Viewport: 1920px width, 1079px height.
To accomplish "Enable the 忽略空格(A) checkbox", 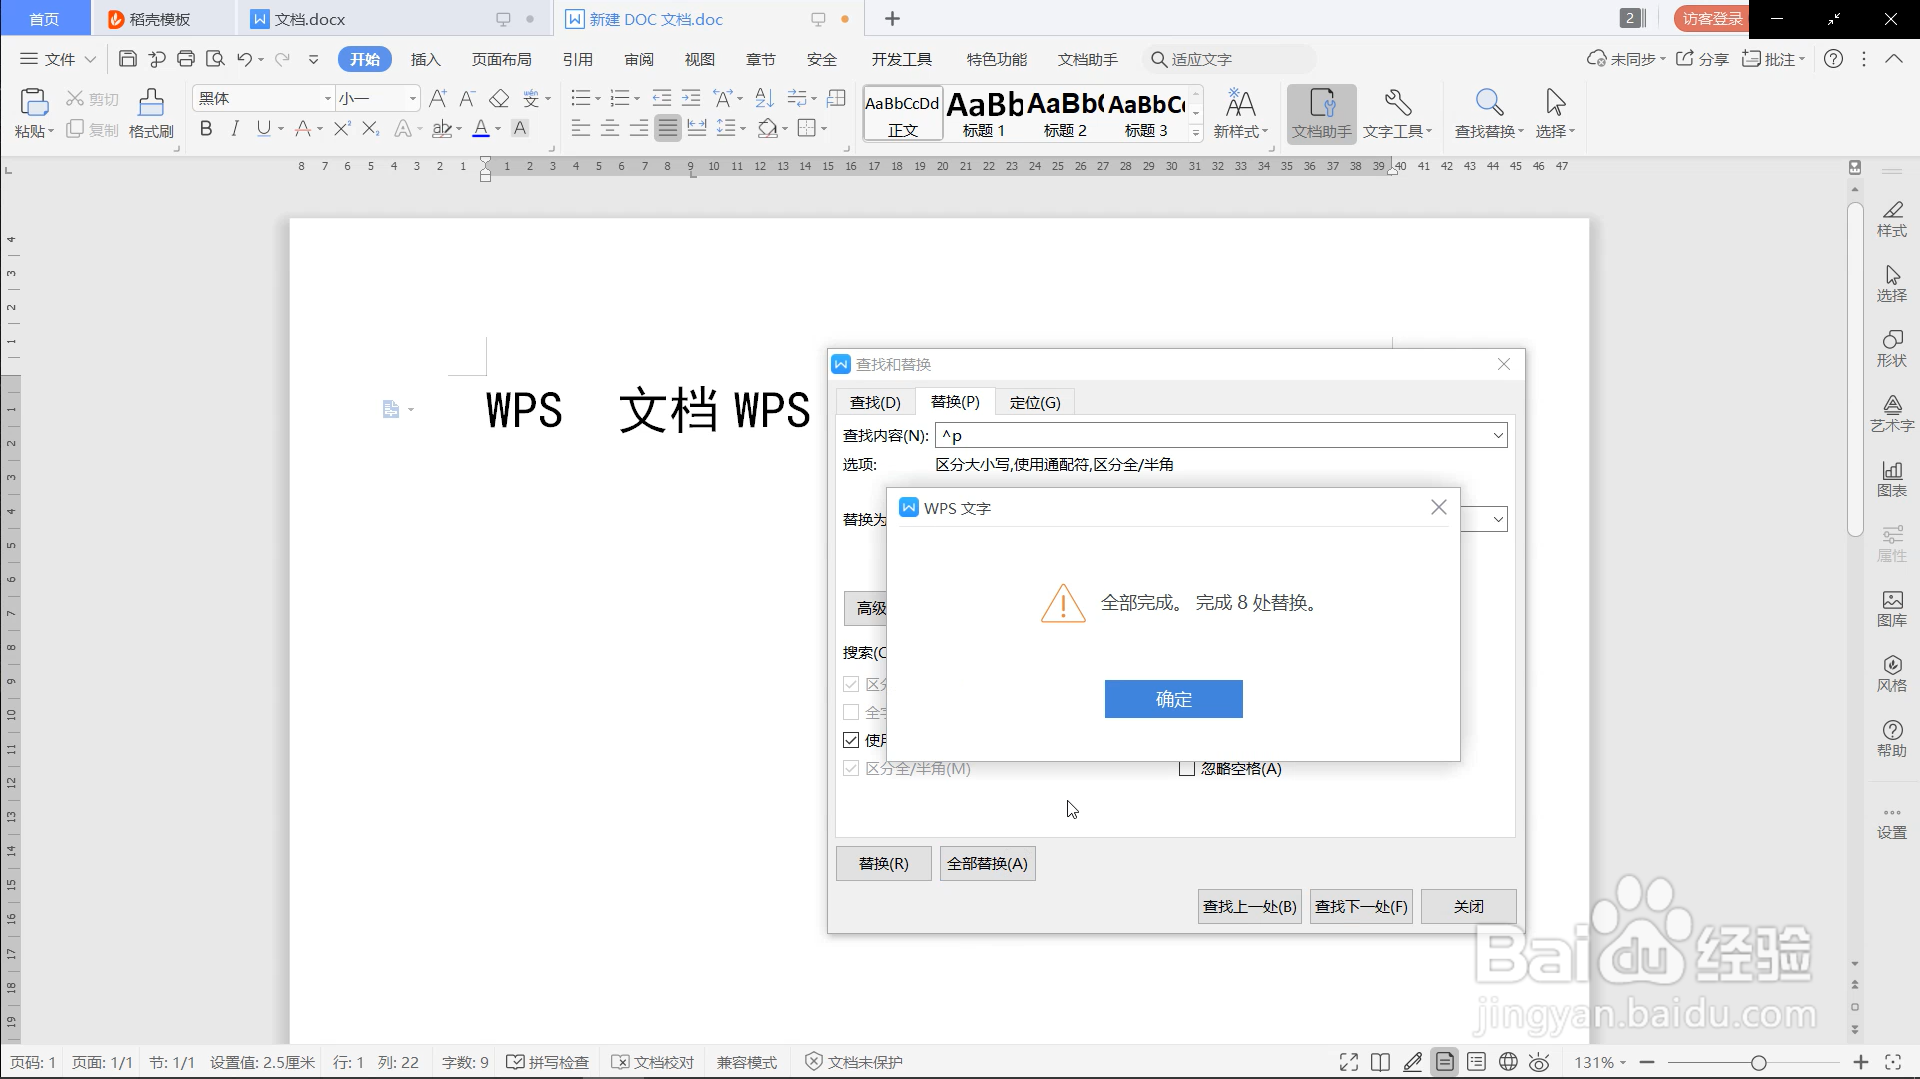I will pos(1188,768).
